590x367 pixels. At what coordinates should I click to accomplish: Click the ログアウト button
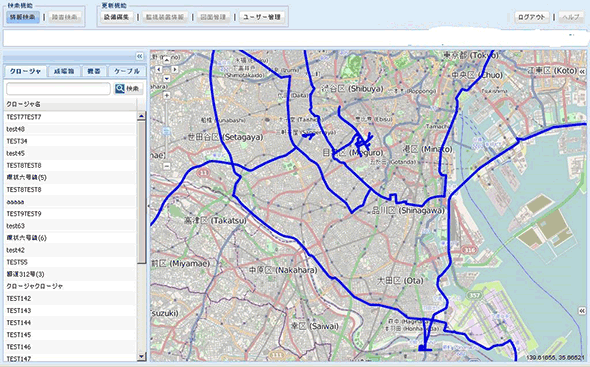532,17
